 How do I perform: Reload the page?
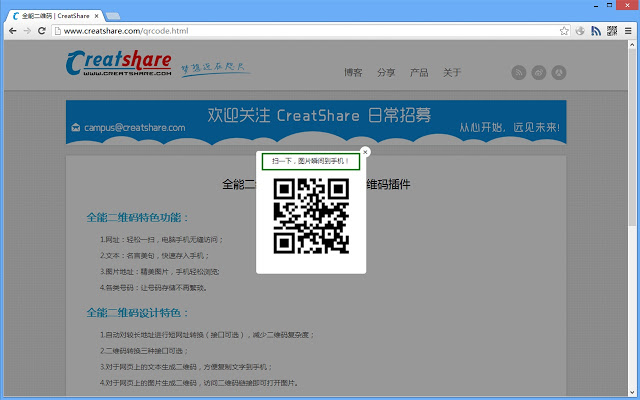(x=42, y=31)
